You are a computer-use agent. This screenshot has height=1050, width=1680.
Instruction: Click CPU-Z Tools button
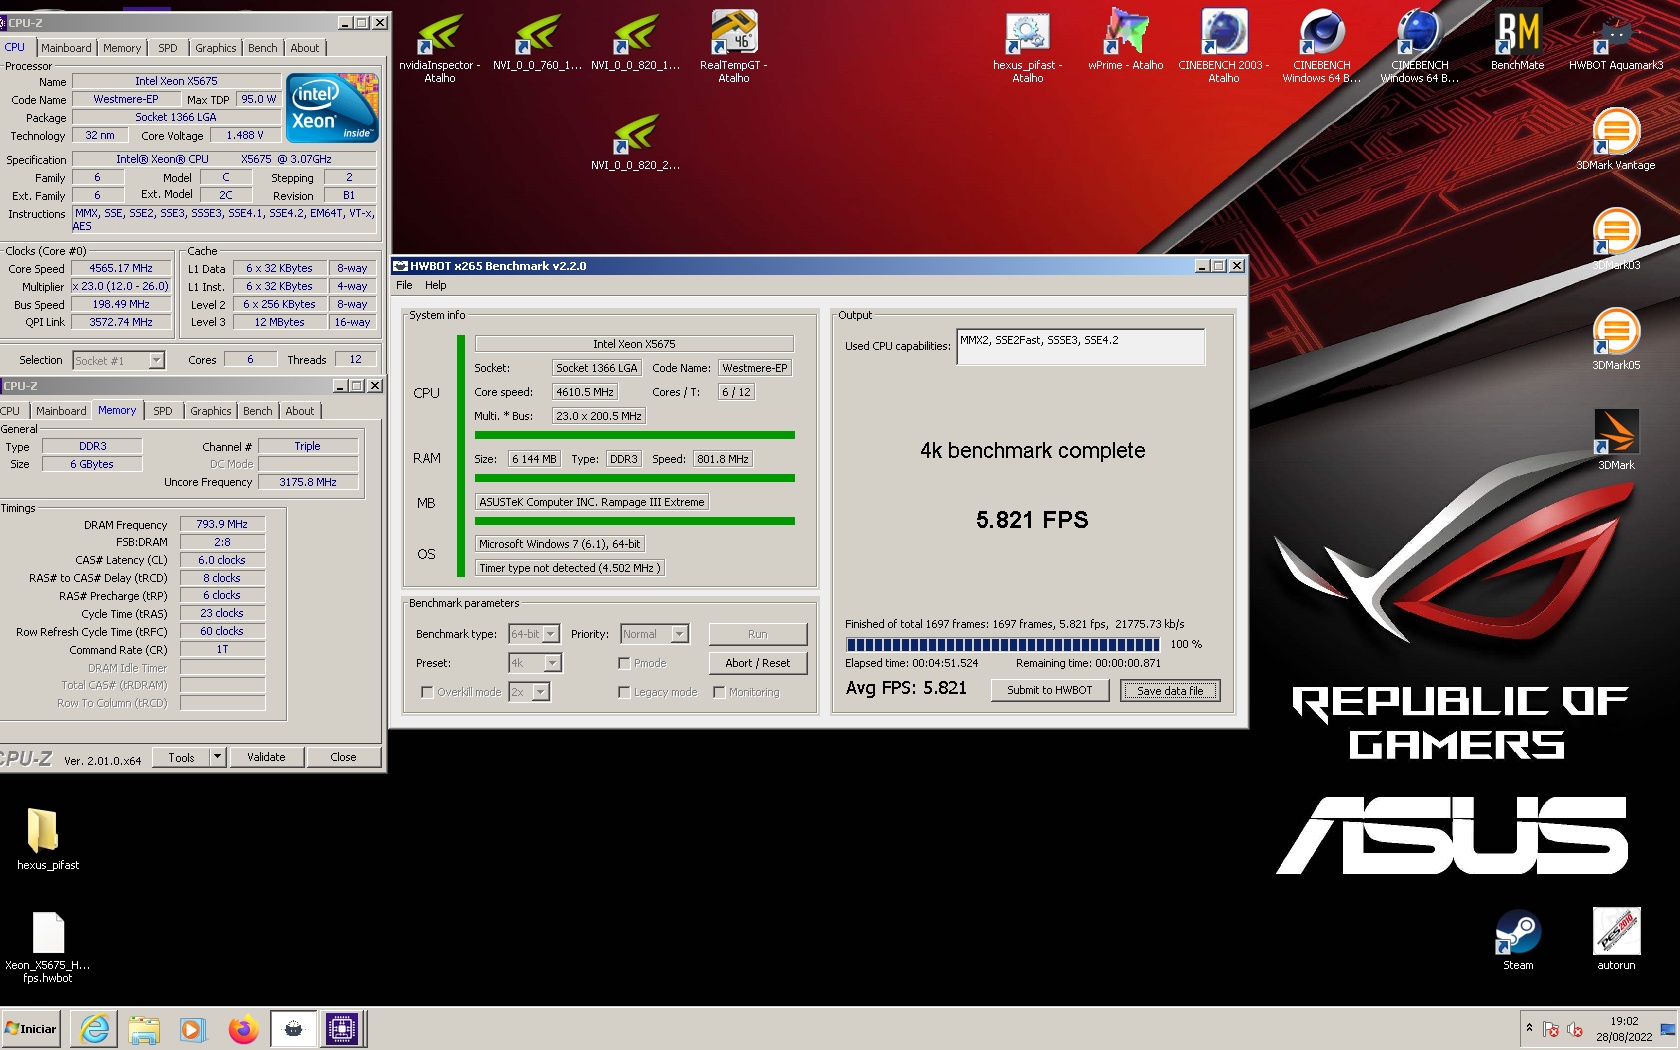pos(181,757)
